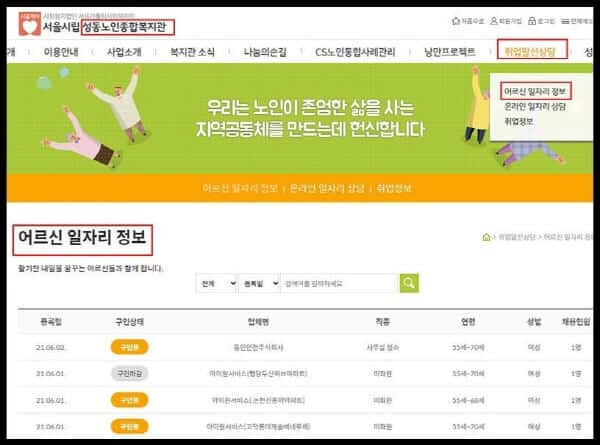600x445 pixels.
Task: Open the company name in the 21.06.02 row
Action: [258, 347]
